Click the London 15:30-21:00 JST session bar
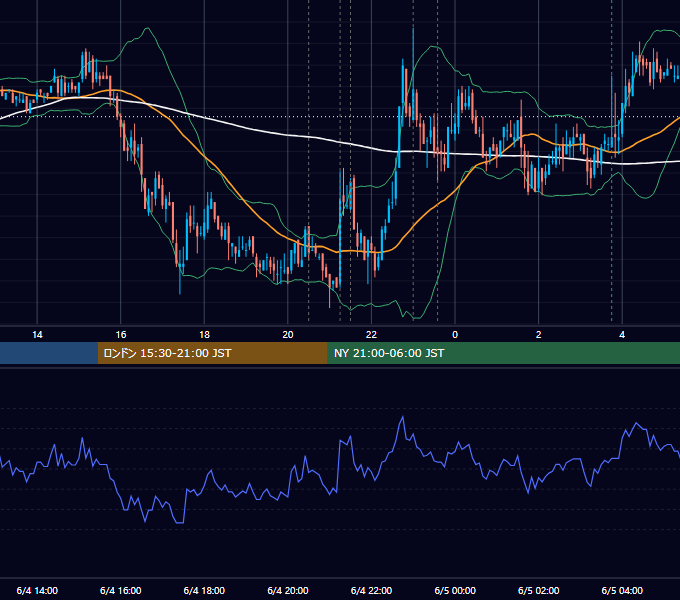This screenshot has width=680, height=600. (212, 353)
